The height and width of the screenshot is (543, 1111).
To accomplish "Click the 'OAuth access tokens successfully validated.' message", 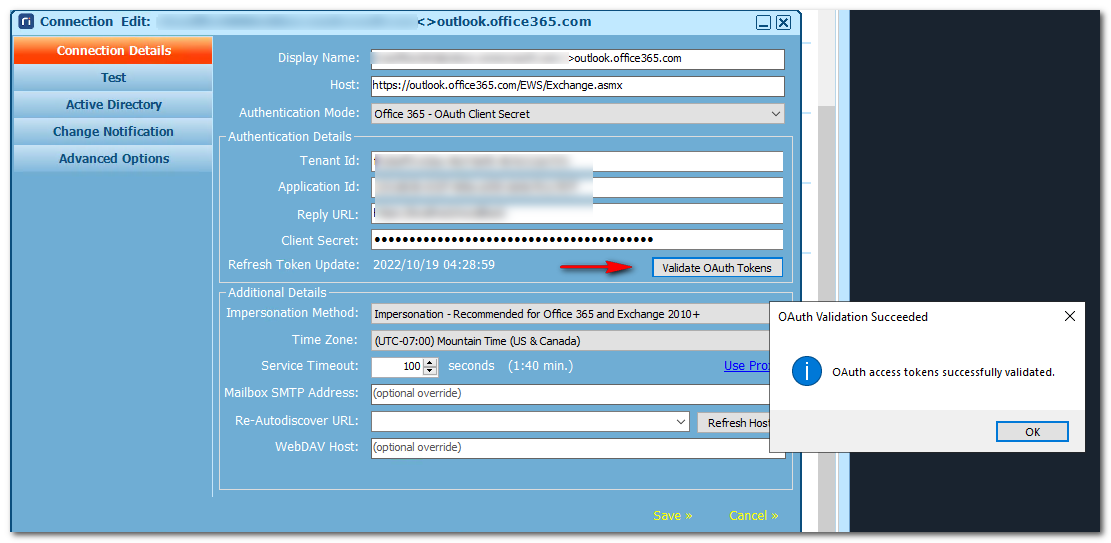I will (944, 372).
